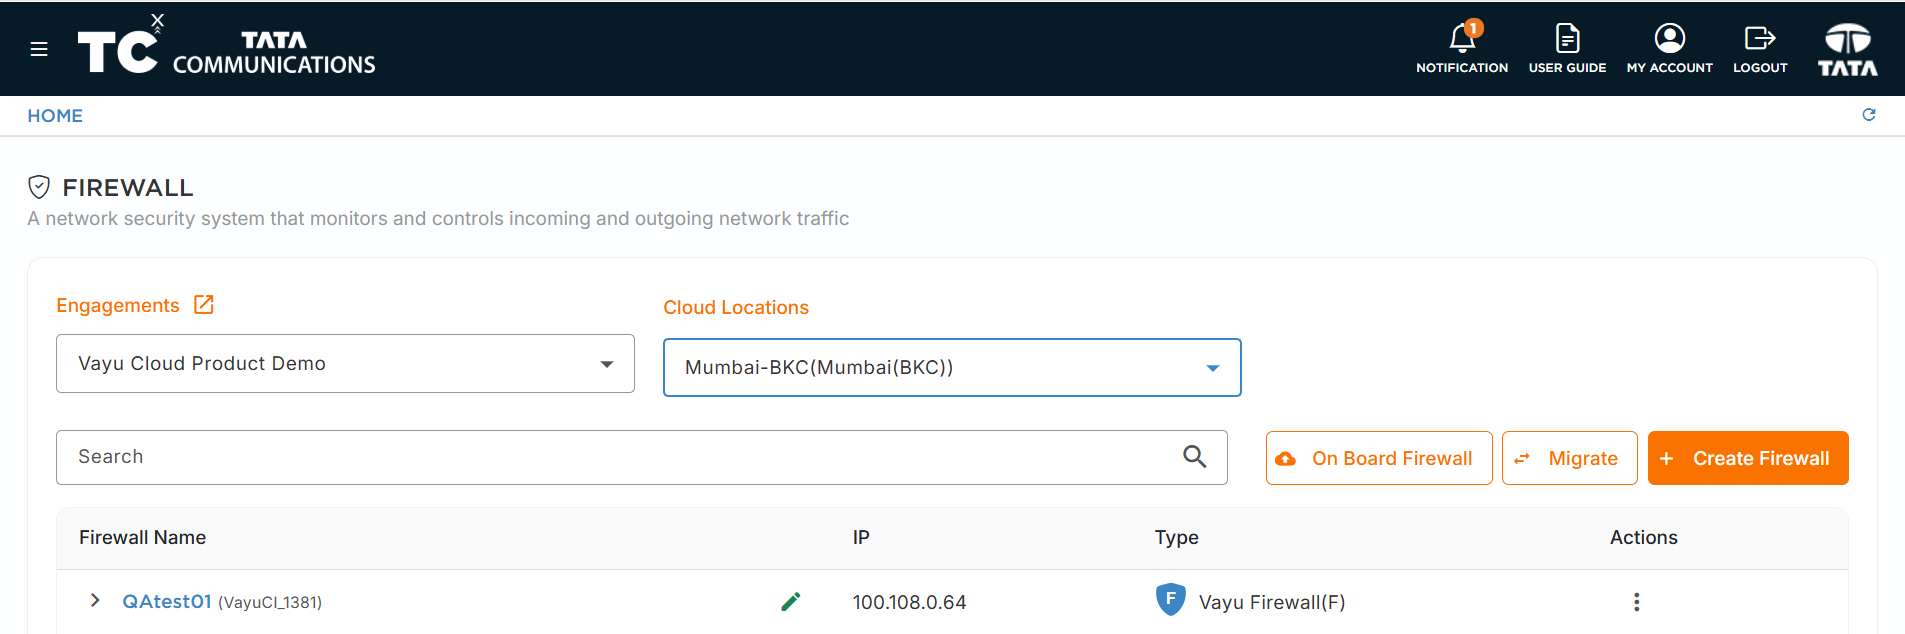The image size is (1905, 634).
Task: Click the search magnifier icon
Action: coord(1194,457)
